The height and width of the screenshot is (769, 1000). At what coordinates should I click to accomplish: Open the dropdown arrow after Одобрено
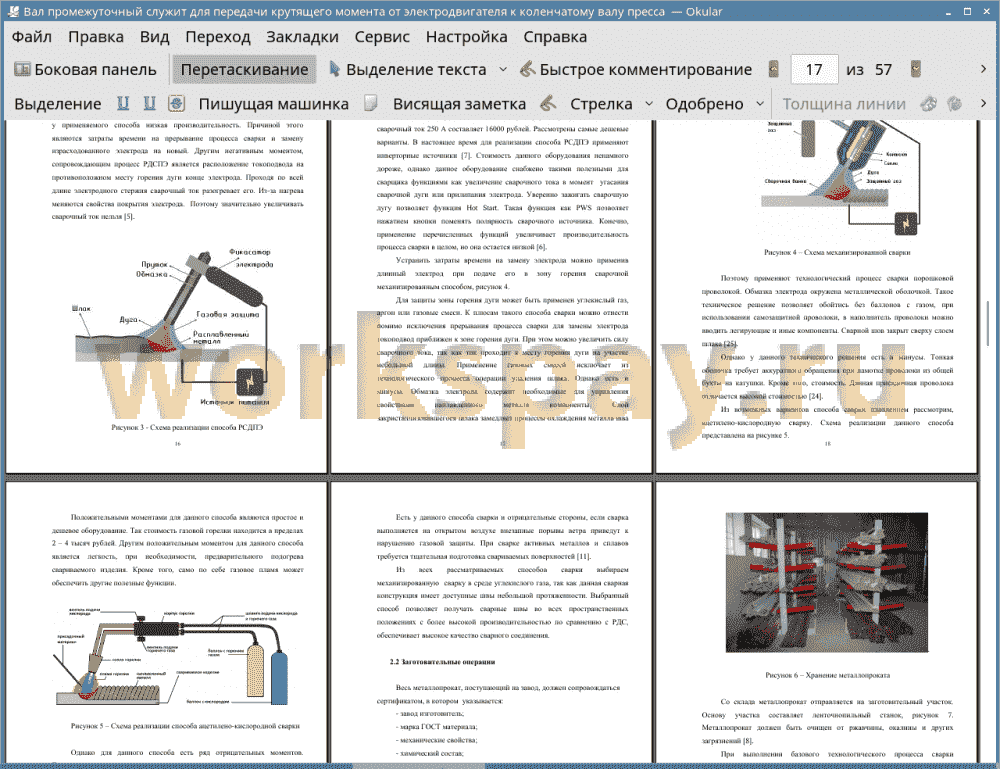(760, 103)
